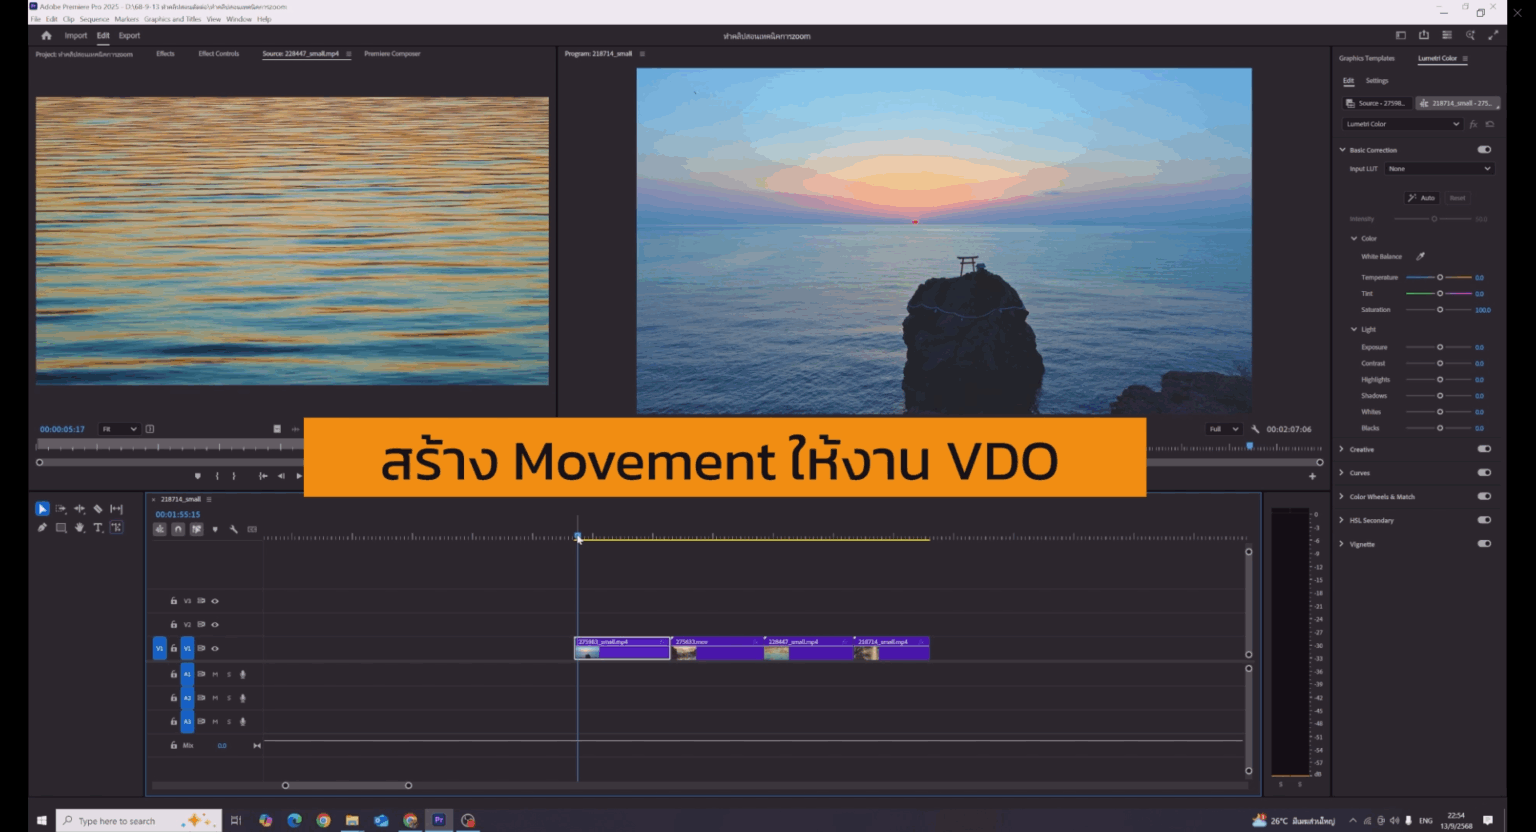The height and width of the screenshot is (832, 1536).
Task: Turn off the Vignette section switch
Action: [x=1484, y=543]
